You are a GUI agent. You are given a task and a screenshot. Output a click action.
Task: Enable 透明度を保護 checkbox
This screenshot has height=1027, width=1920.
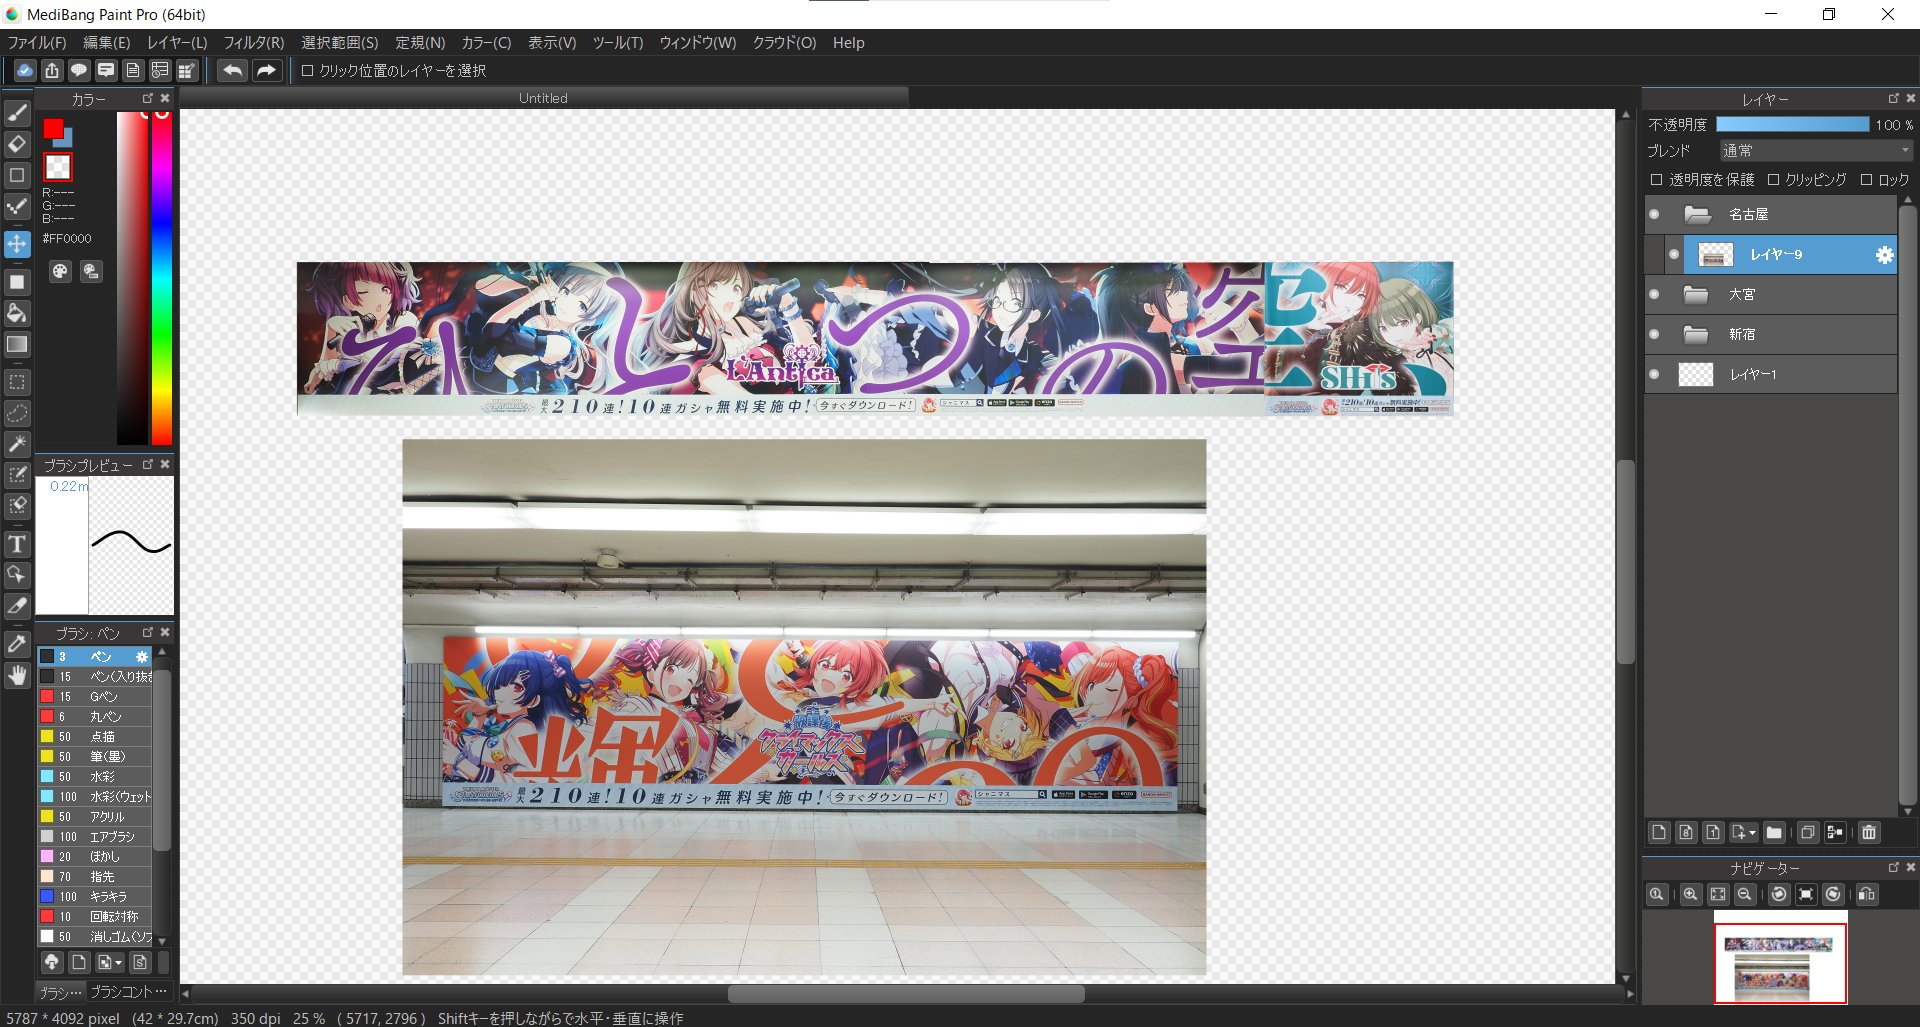coord(1657,180)
